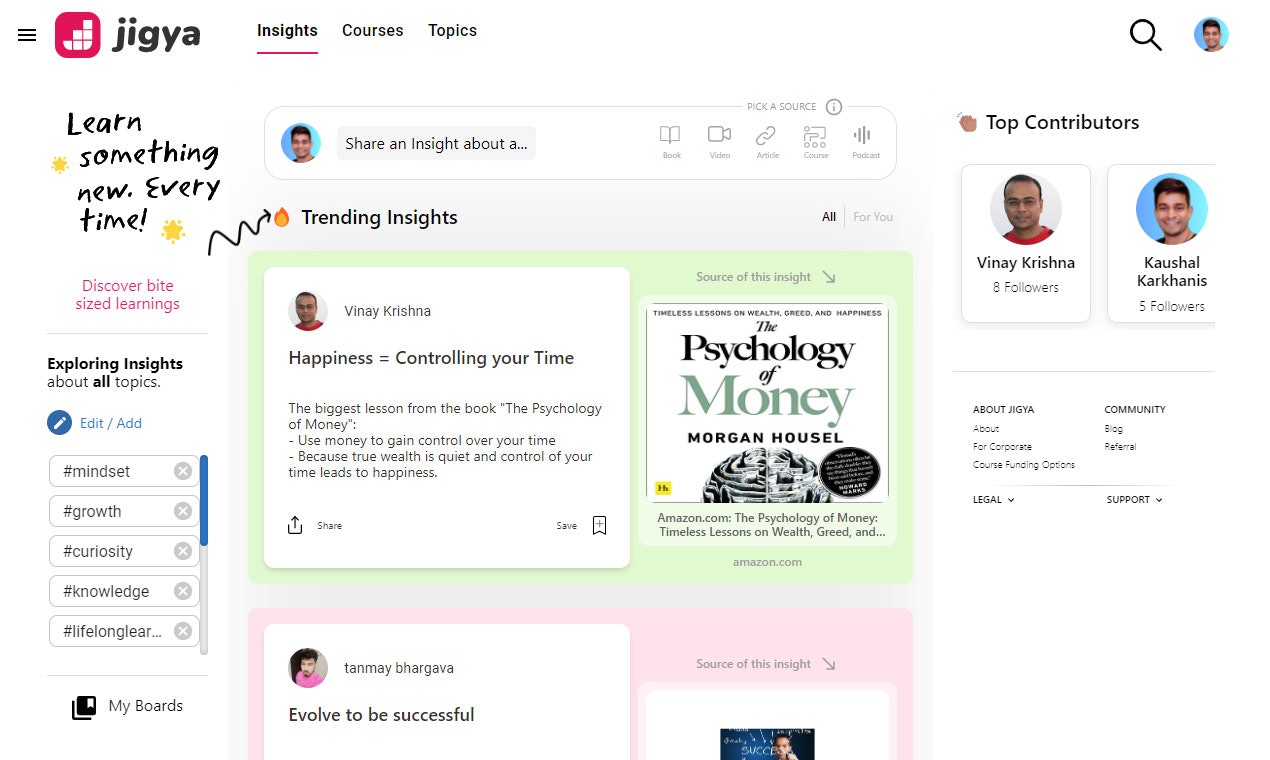Viewport: 1270px width, 760px height.
Task: Open the For Corporate footer link
Action: pos(1002,446)
